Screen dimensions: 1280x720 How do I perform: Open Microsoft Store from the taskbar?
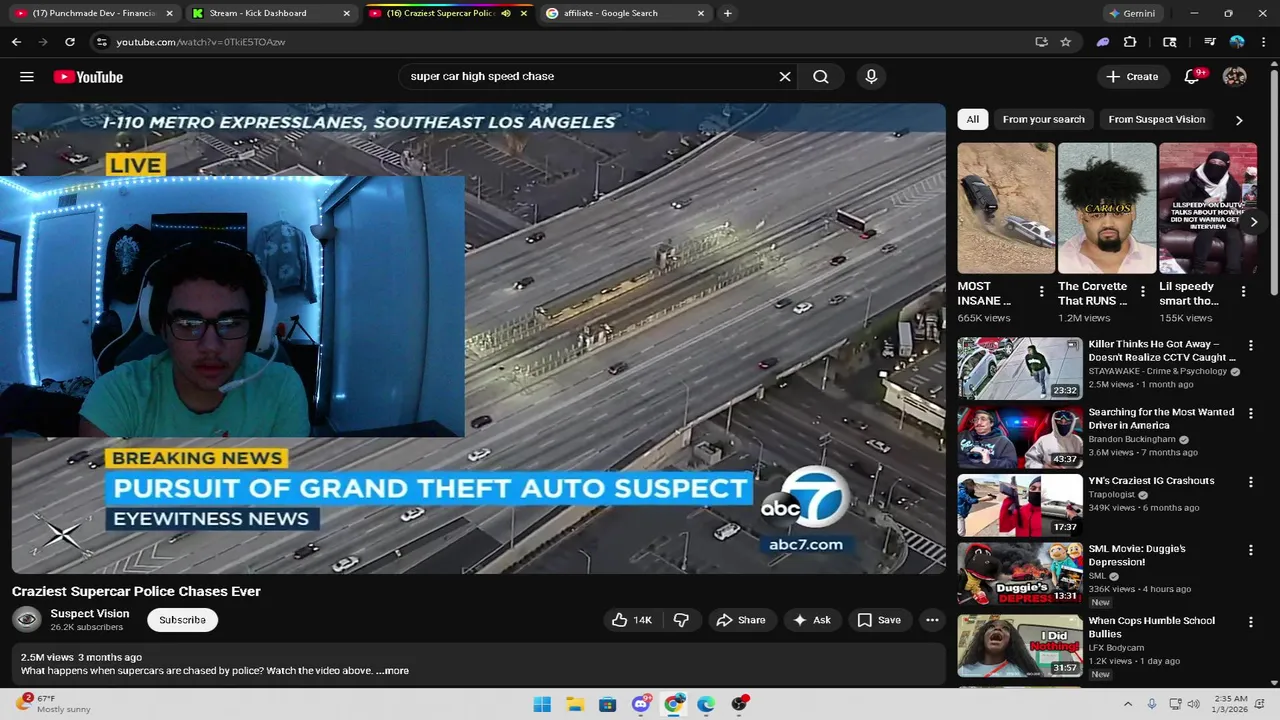[607, 704]
